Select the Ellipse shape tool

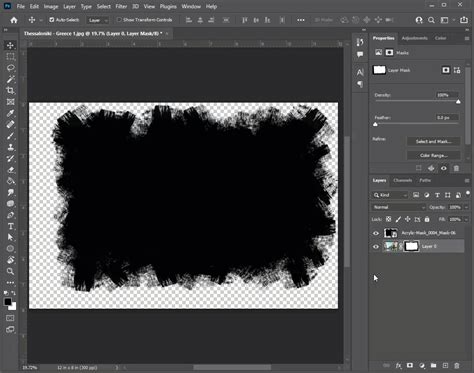coord(10,249)
